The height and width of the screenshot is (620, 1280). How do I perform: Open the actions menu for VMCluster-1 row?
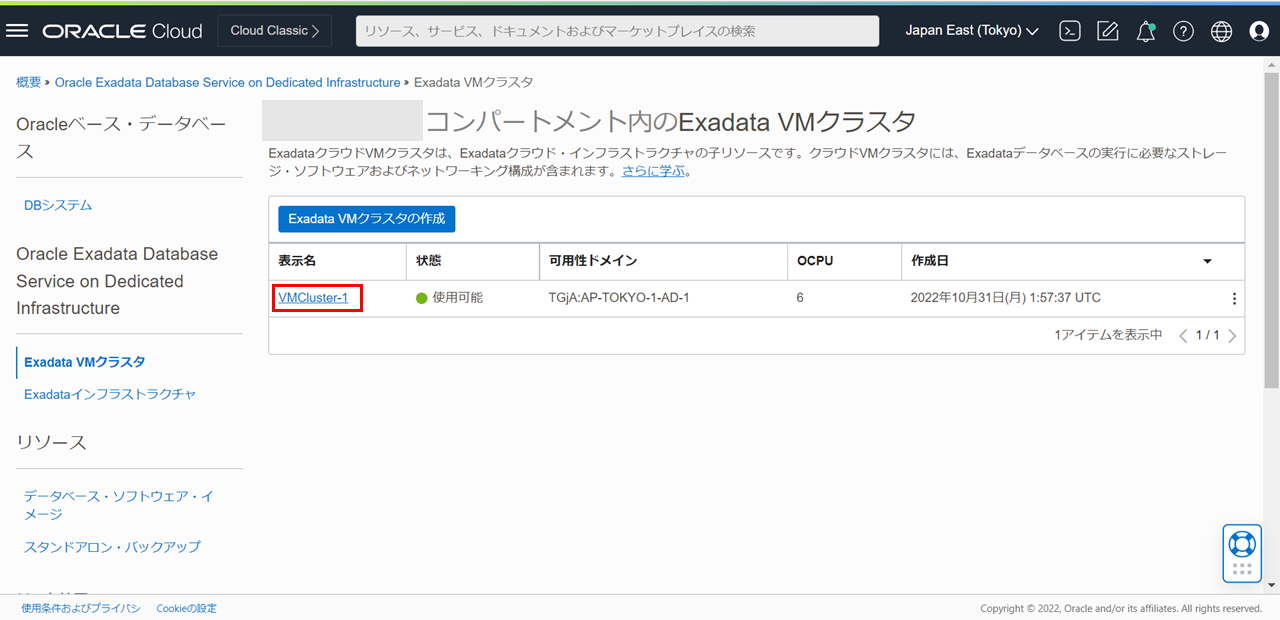coord(1234,298)
